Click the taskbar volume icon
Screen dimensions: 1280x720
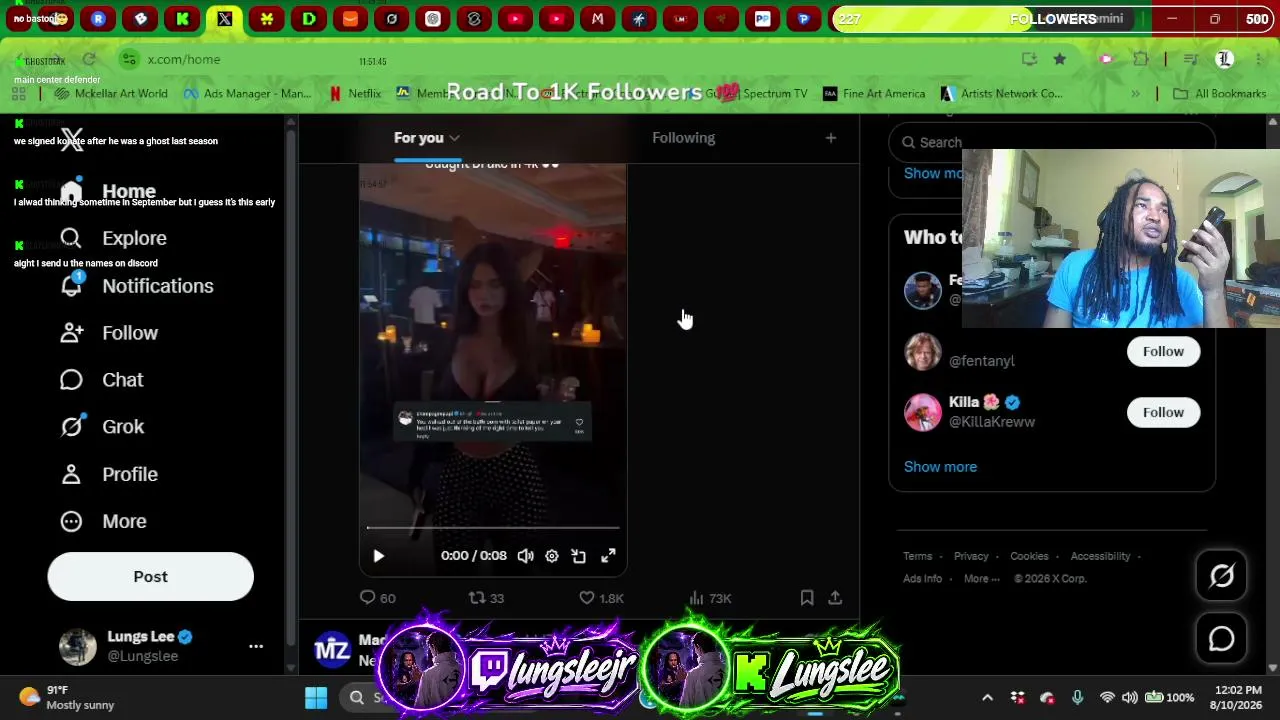tap(1129, 697)
